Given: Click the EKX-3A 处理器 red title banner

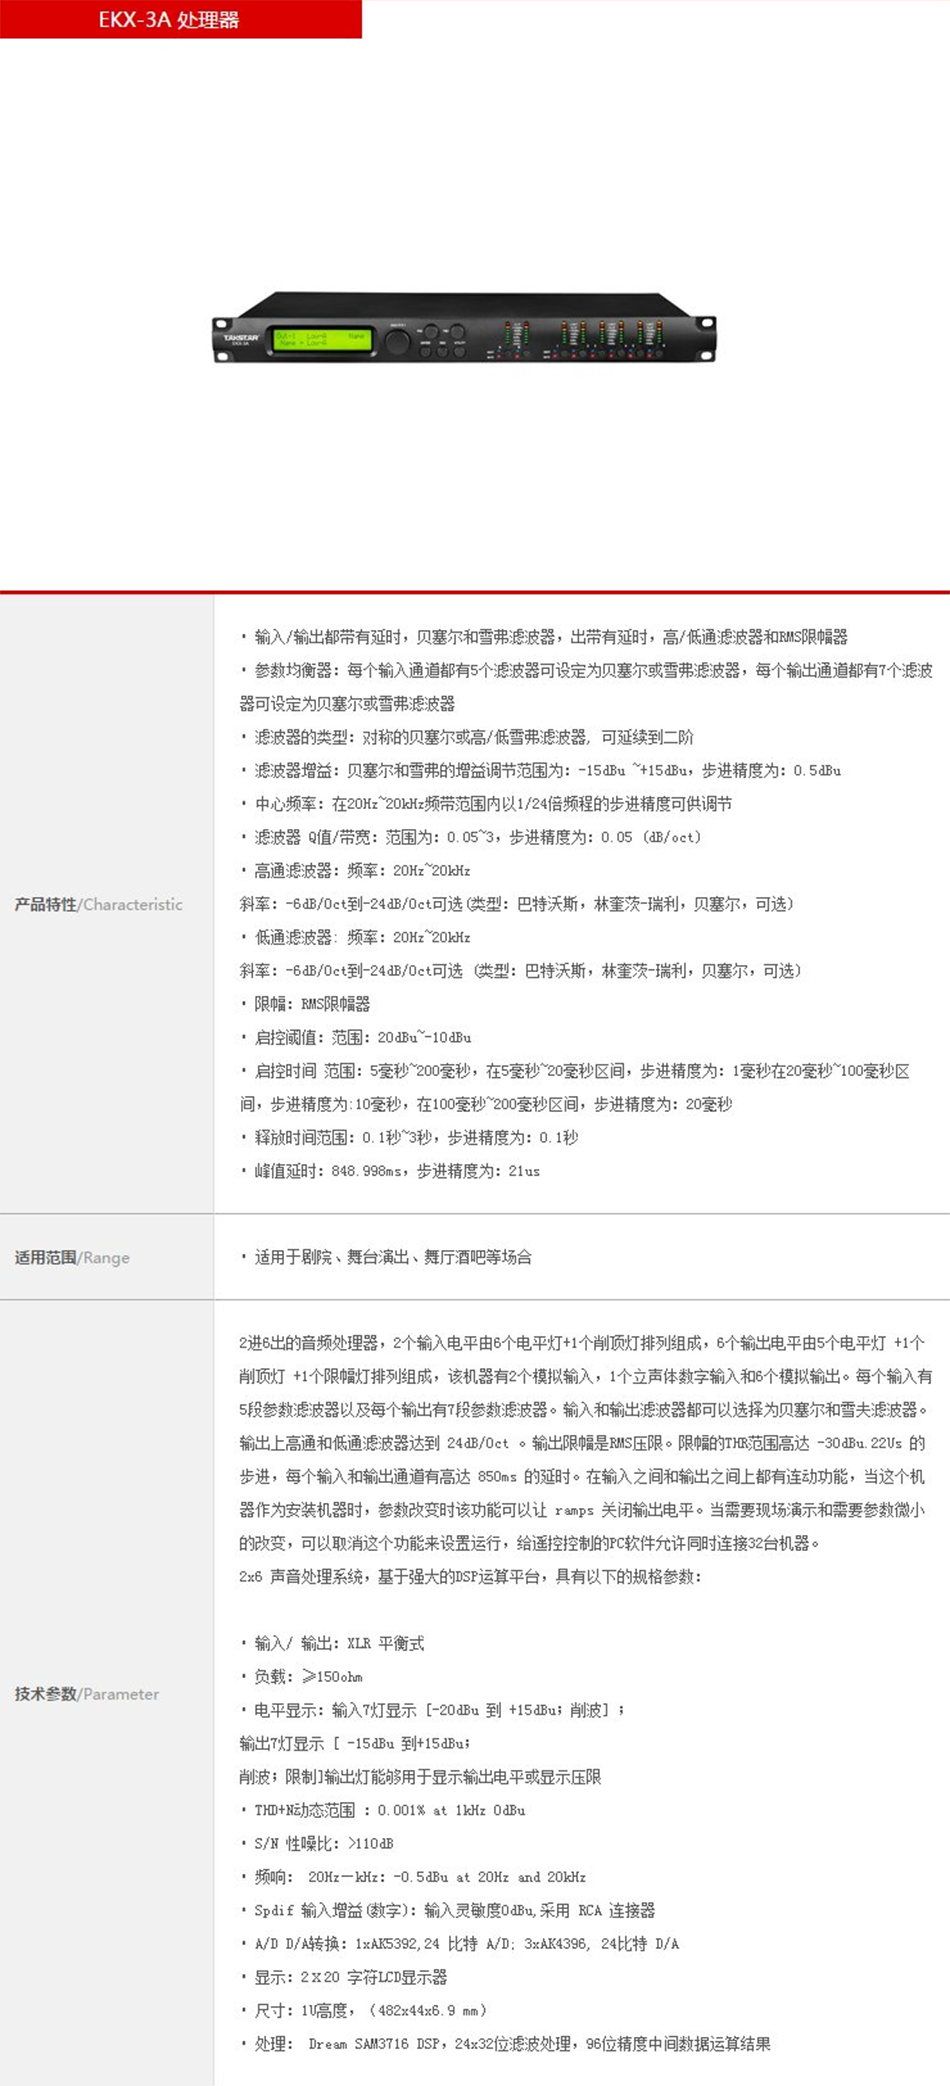Looking at the screenshot, I should pyautogui.click(x=181, y=19).
